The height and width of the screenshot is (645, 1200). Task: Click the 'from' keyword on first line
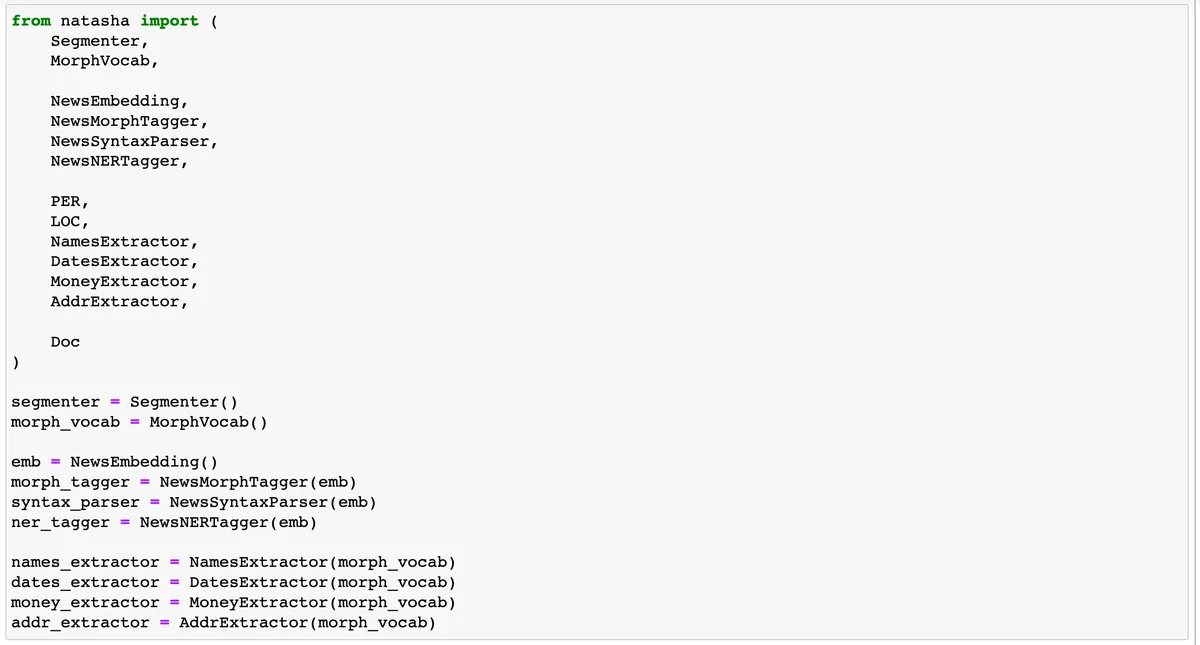click(31, 21)
